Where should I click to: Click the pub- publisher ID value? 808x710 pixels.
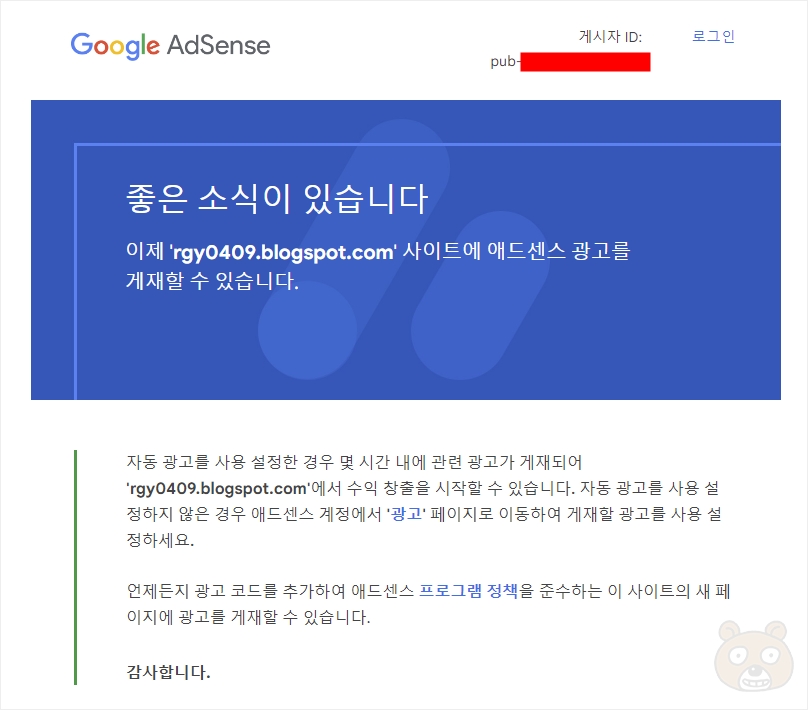click(570, 62)
